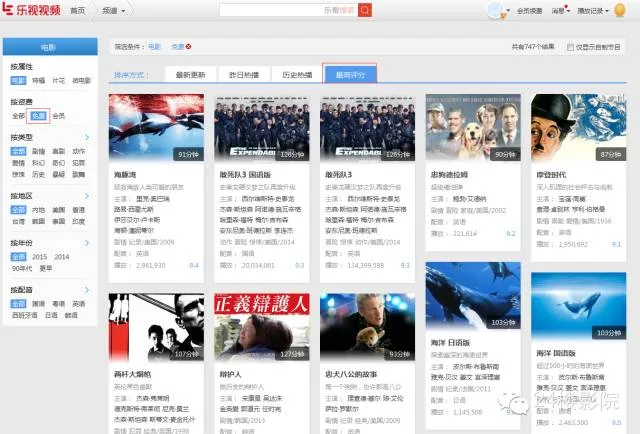Image resolution: width=640 pixels, height=434 pixels.
Task: Open the 播放记录 dropdown
Action: coord(593,11)
